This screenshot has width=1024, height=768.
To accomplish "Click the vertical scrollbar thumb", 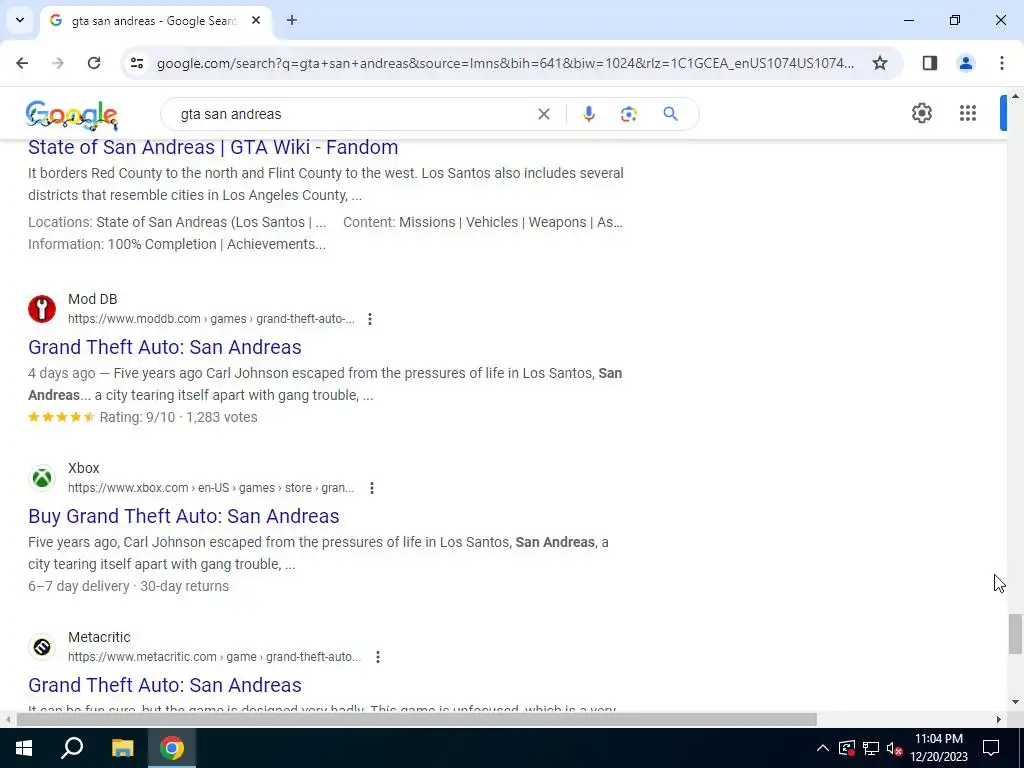I will tap(1014, 633).
